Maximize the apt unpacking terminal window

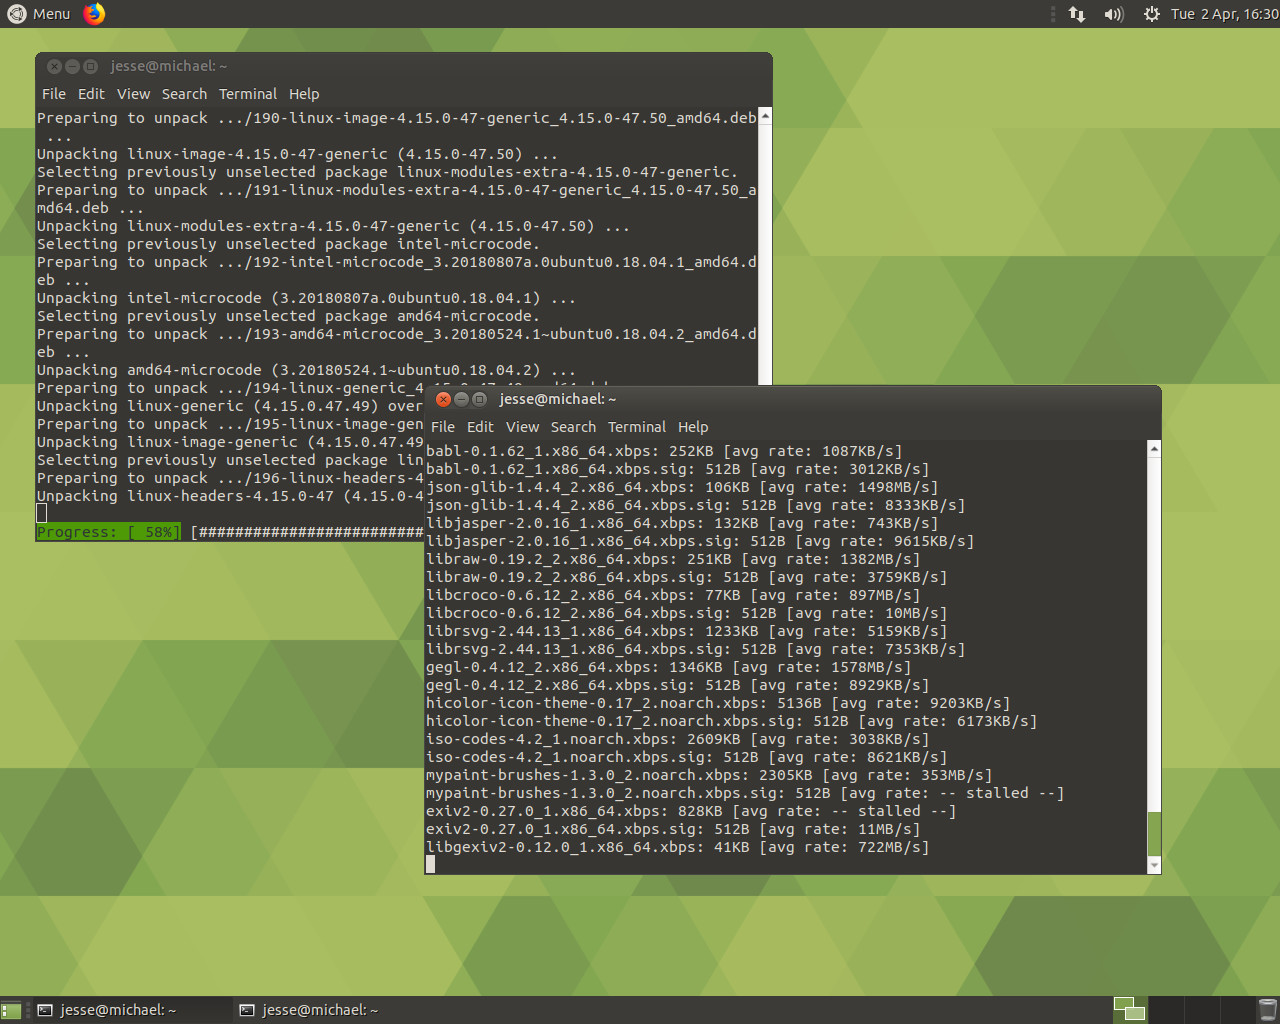90,66
